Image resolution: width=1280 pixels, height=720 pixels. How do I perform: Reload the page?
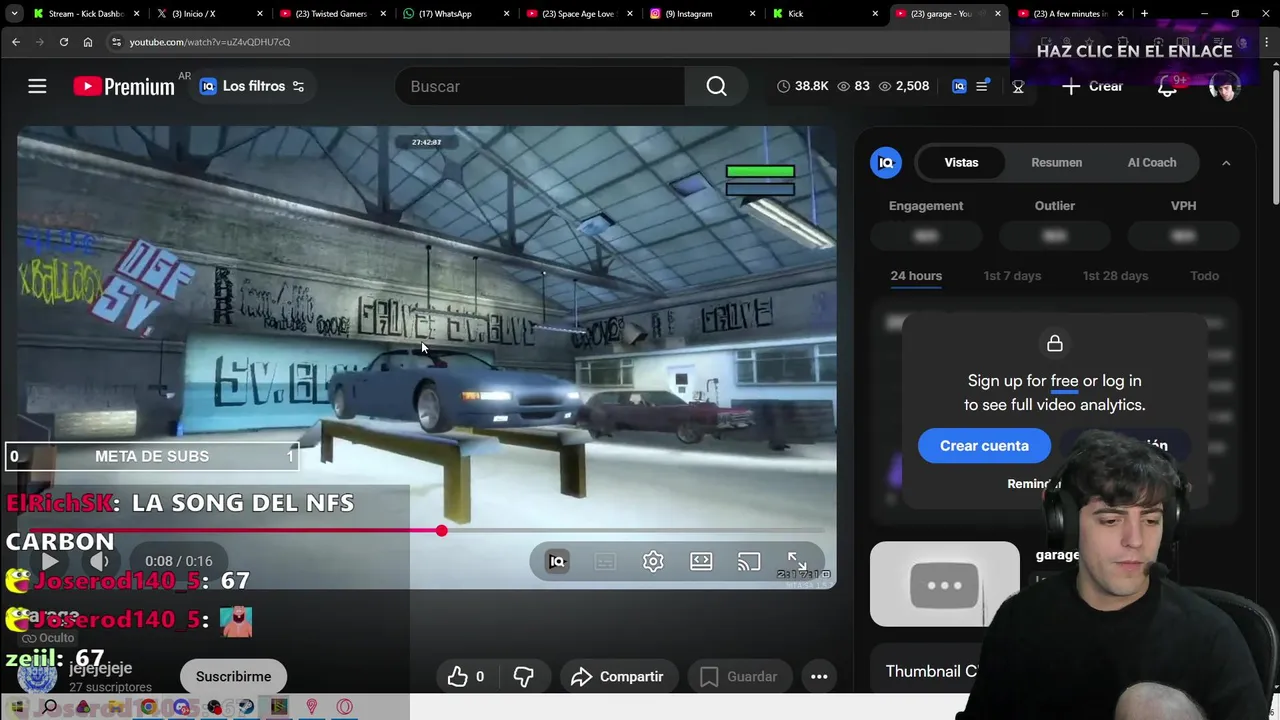pyautogui.click(x=64, y=42)
